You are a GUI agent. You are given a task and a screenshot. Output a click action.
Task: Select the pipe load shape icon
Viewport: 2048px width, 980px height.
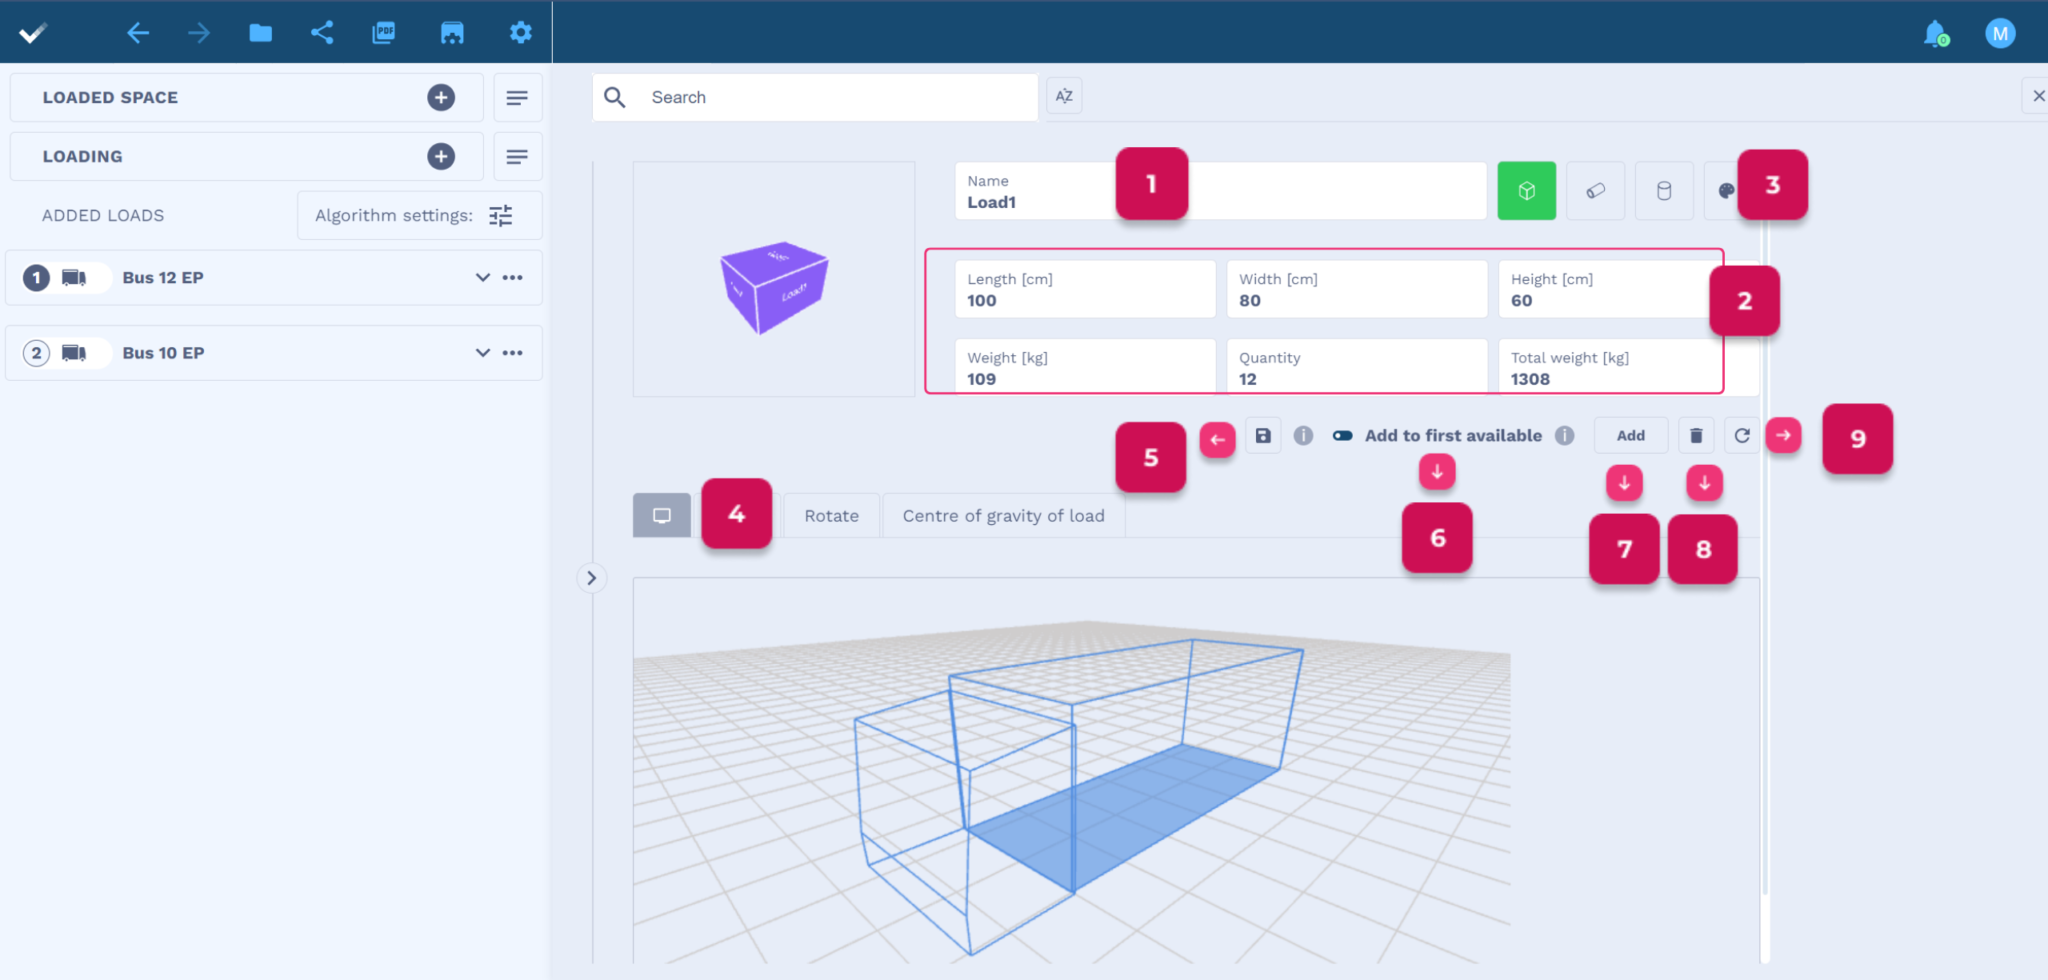[x=1596, y=191]
